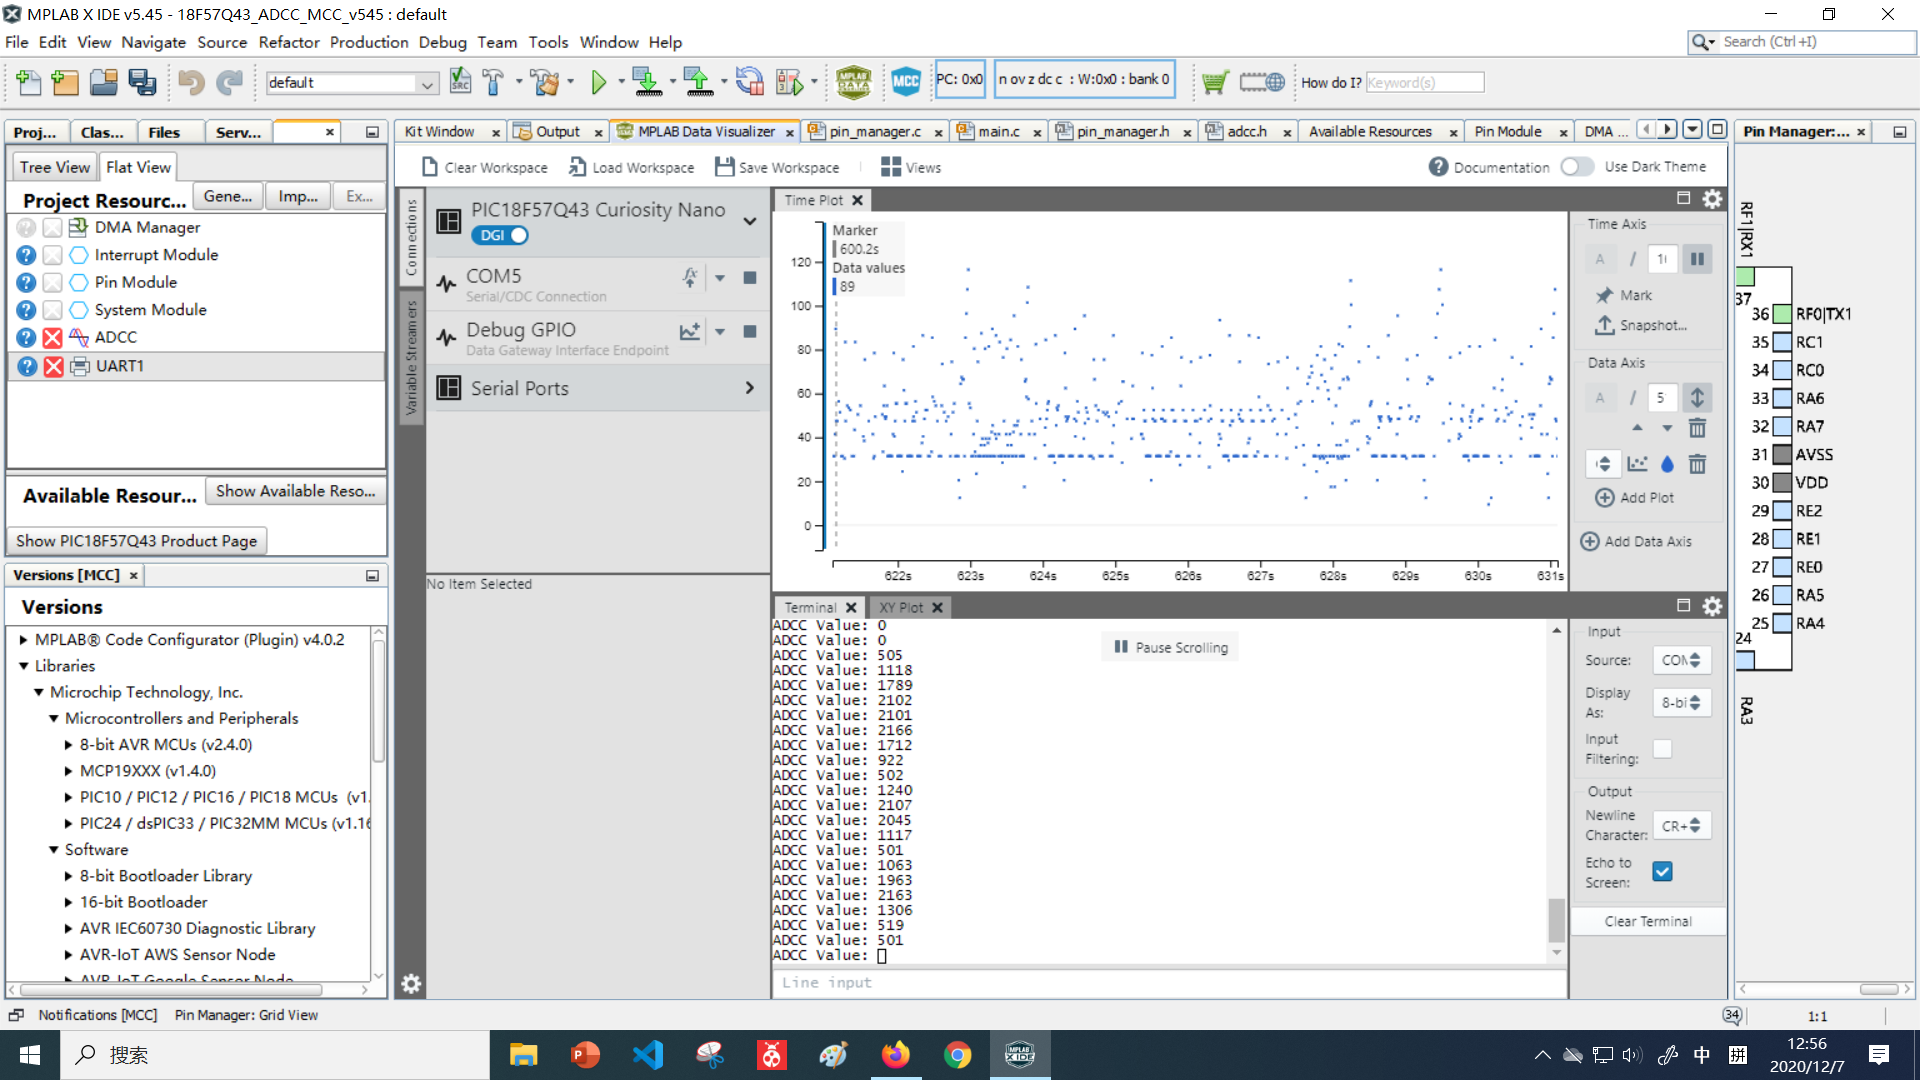Take a Snapshot of the plot
This screenshot has width=1920, height=1080.
(1640, 325)
